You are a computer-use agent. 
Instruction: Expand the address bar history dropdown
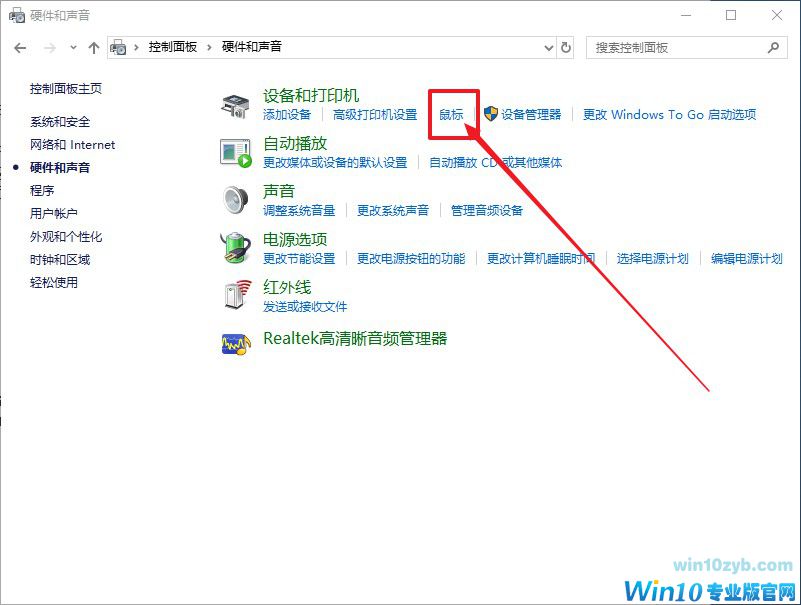click(549, 48)
